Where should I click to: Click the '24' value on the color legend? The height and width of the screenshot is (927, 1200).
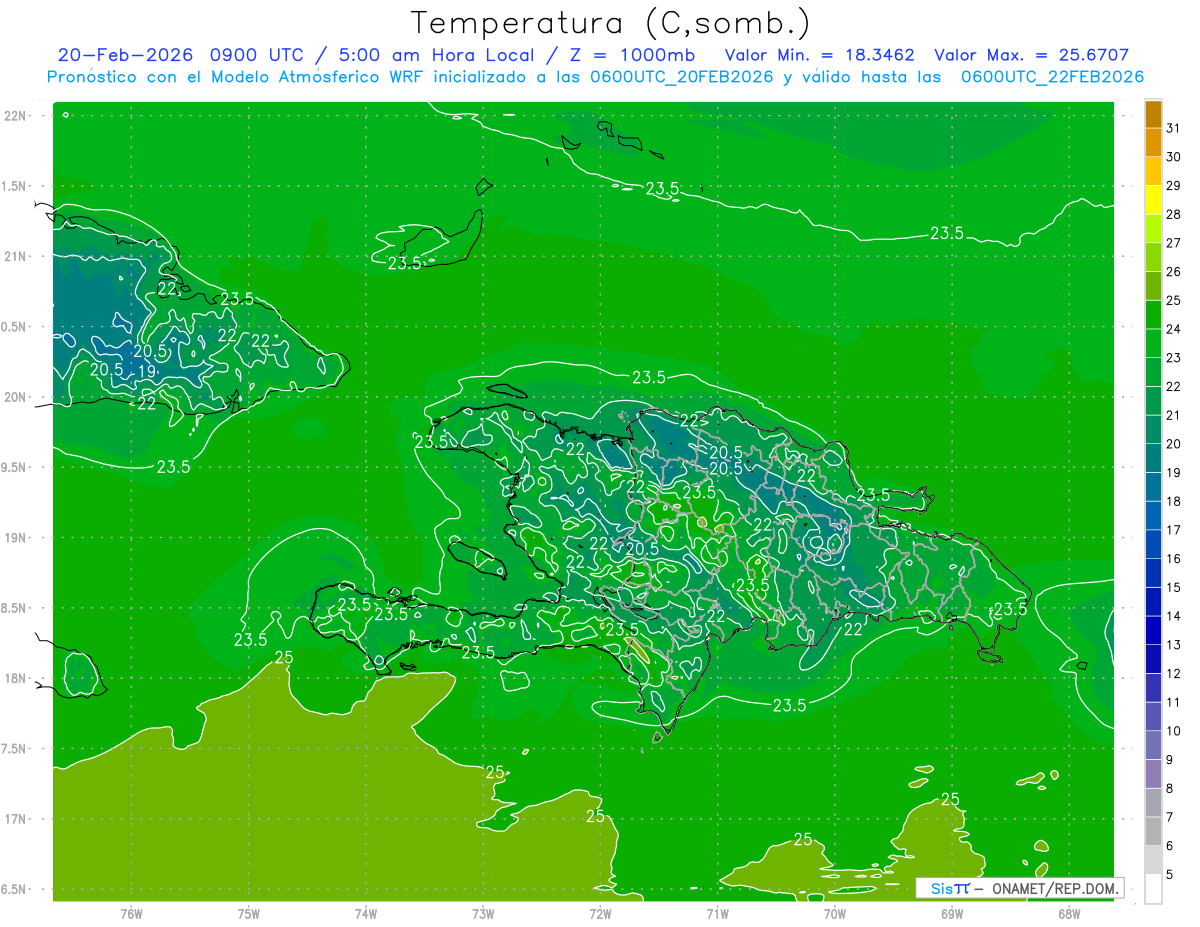pos(1173,329)
